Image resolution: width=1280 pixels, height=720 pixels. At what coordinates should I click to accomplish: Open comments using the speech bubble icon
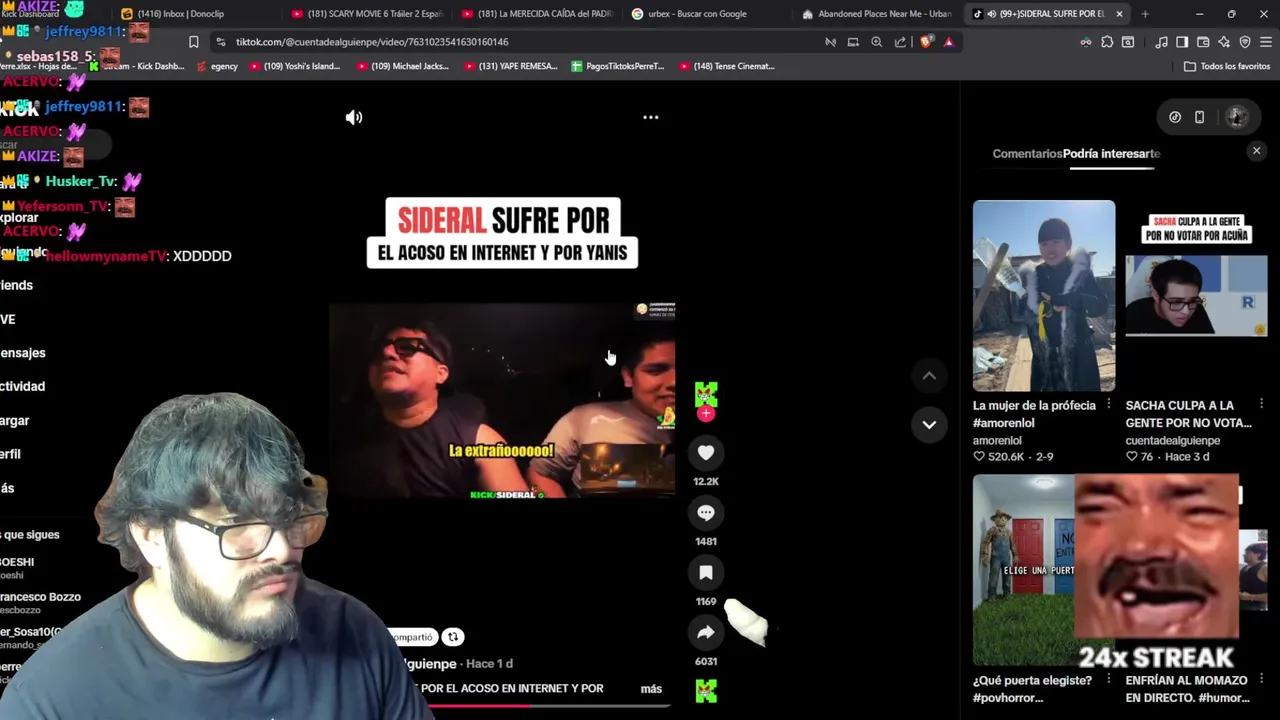point(706,513)
